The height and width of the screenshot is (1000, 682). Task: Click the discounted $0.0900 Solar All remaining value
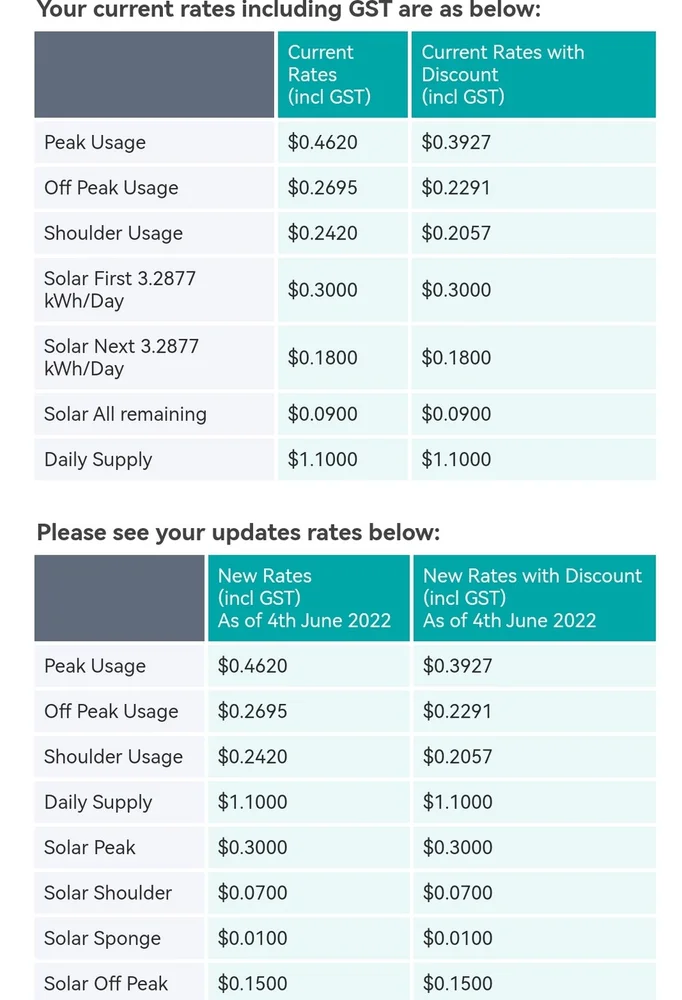tap(456, 414)
